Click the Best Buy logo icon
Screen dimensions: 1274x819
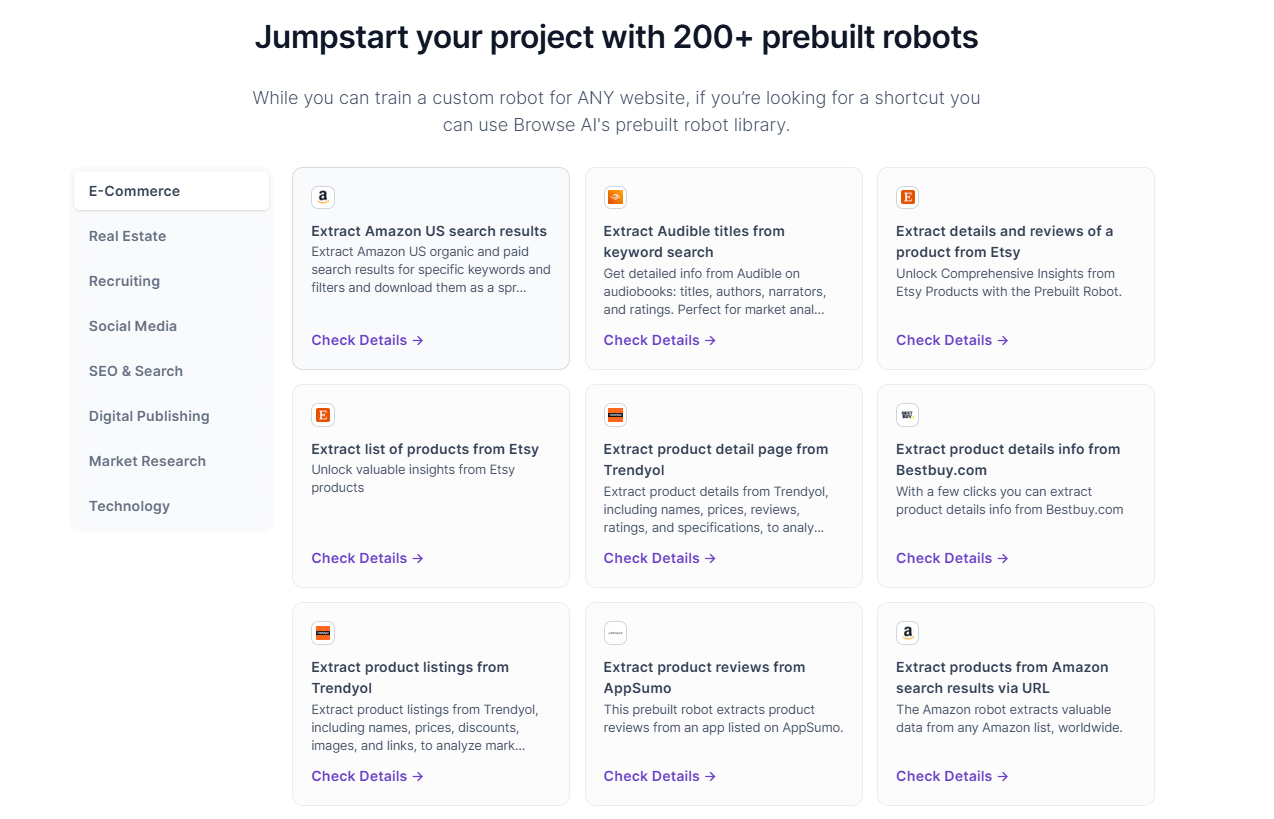pos(908,415)
